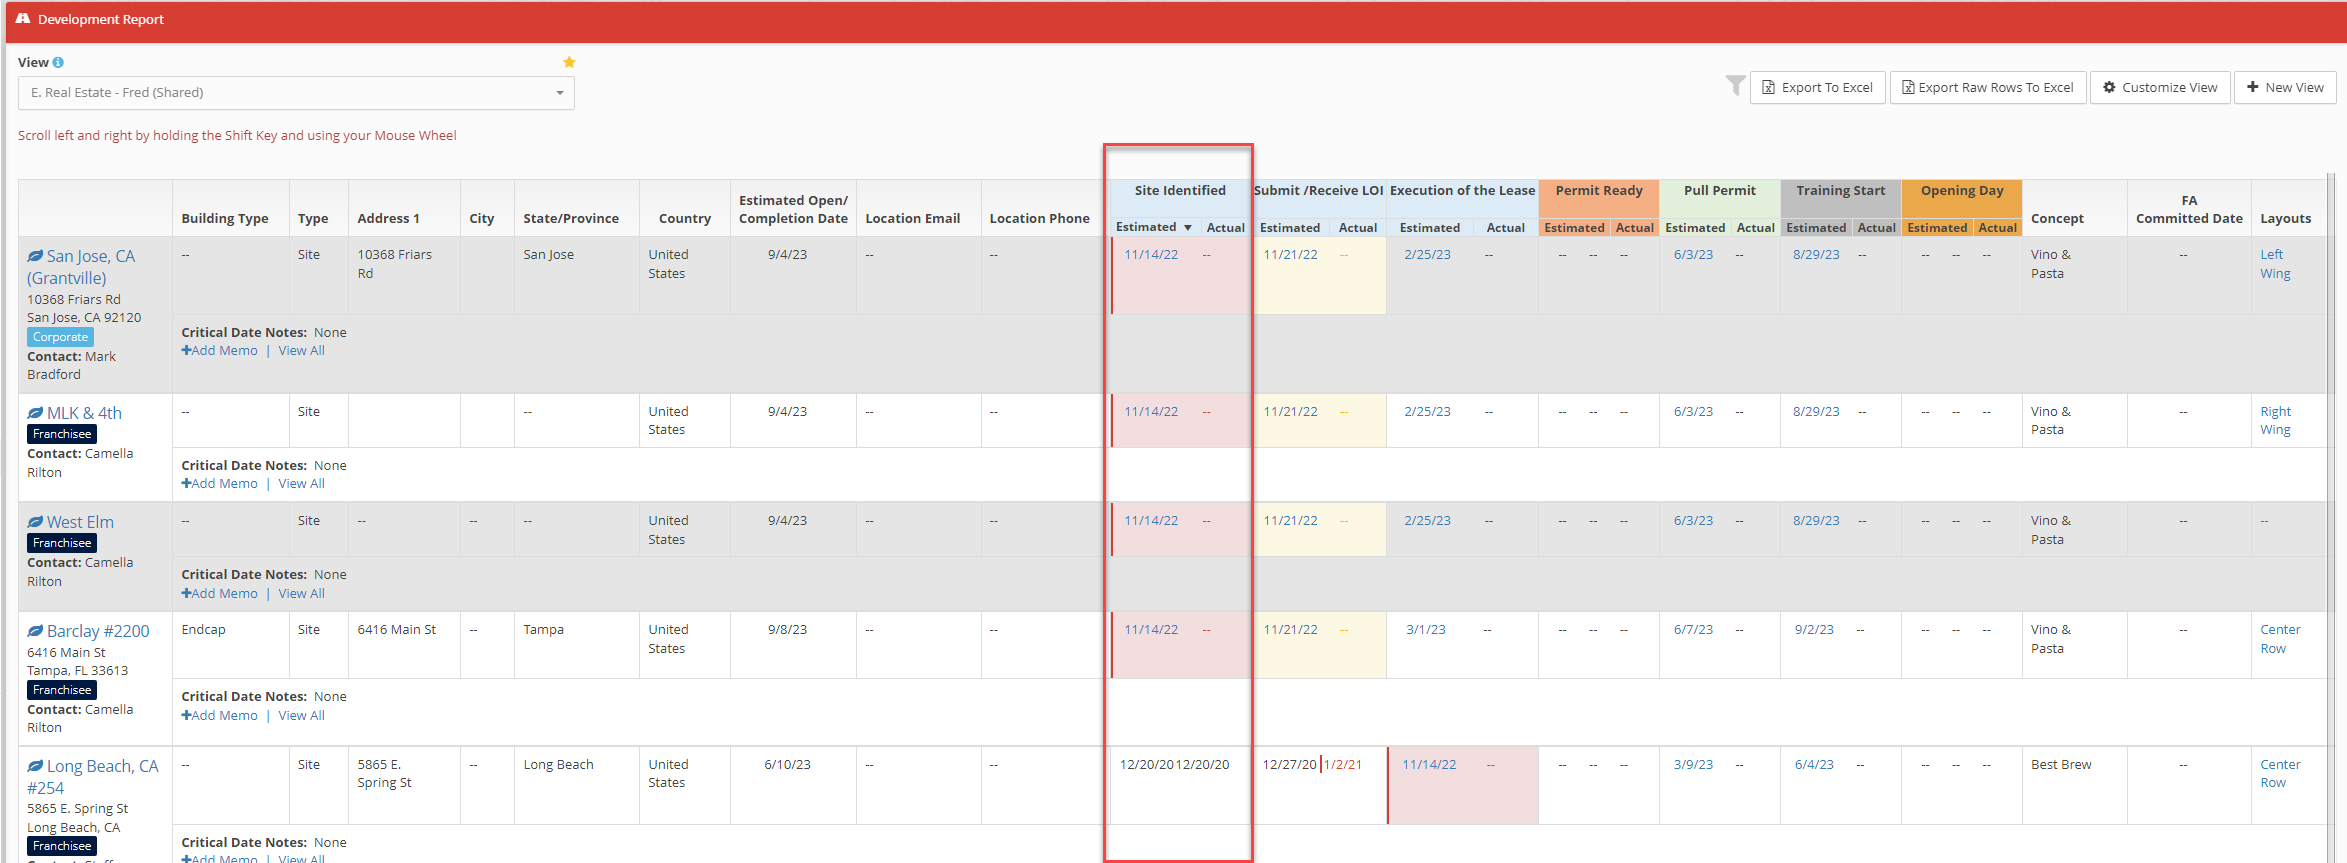Open Barclay #2200 location link
Image resolution: width=2347 pixels, height=863 pixels.
tap(98, 632)
